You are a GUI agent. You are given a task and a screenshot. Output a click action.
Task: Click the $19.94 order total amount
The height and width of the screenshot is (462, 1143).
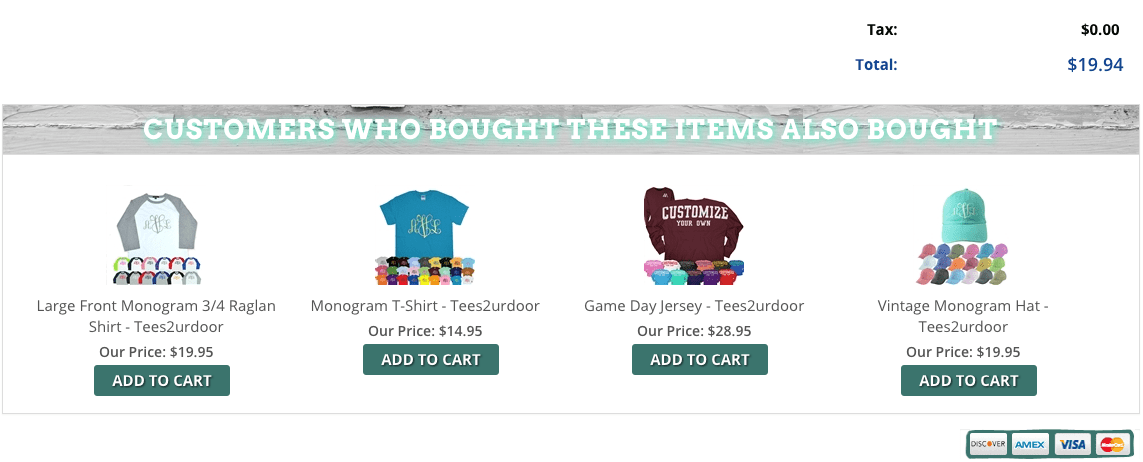(x=1095, y=65)
